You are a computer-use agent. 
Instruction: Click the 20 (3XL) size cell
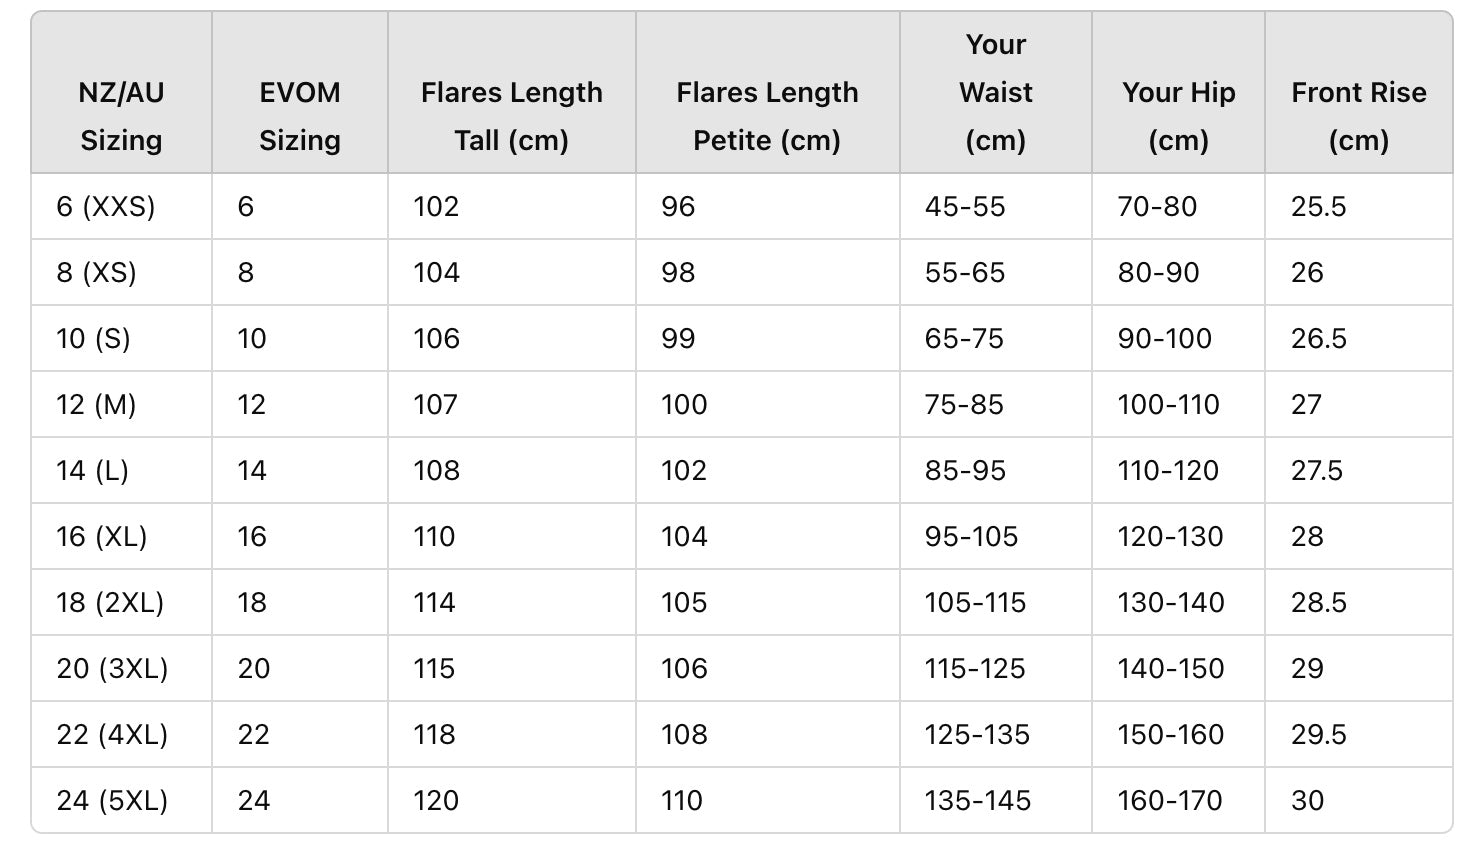pyautogui.click(x=112, y=669)
